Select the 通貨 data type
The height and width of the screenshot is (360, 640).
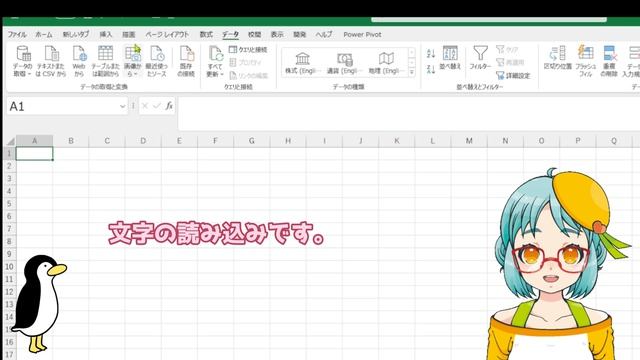click(344, 63)
